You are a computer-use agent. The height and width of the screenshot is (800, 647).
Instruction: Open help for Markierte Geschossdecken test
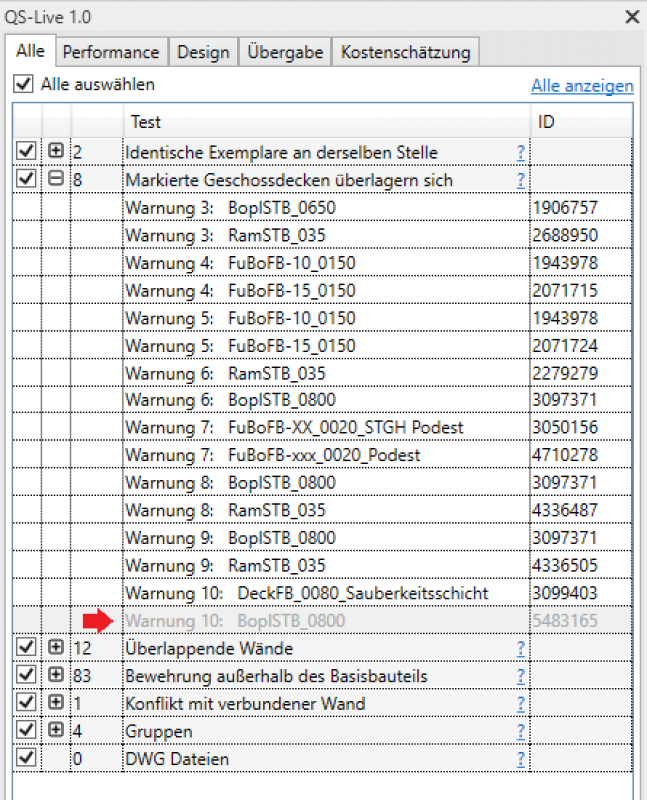[520, 180]
